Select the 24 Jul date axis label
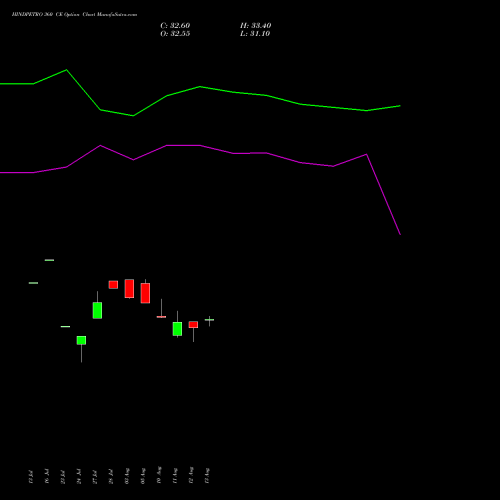This screenshot has width=500, height=500. coord(79,476)
